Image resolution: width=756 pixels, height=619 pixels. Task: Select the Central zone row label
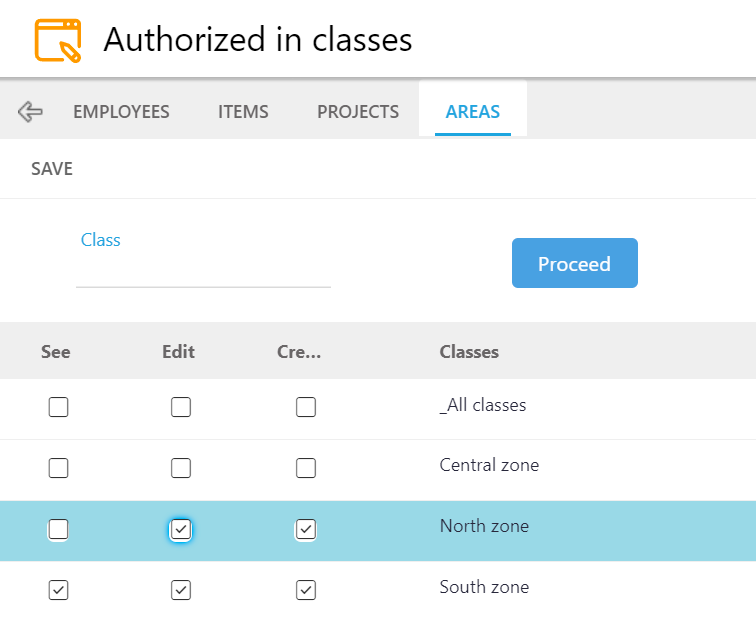[489, 465]
